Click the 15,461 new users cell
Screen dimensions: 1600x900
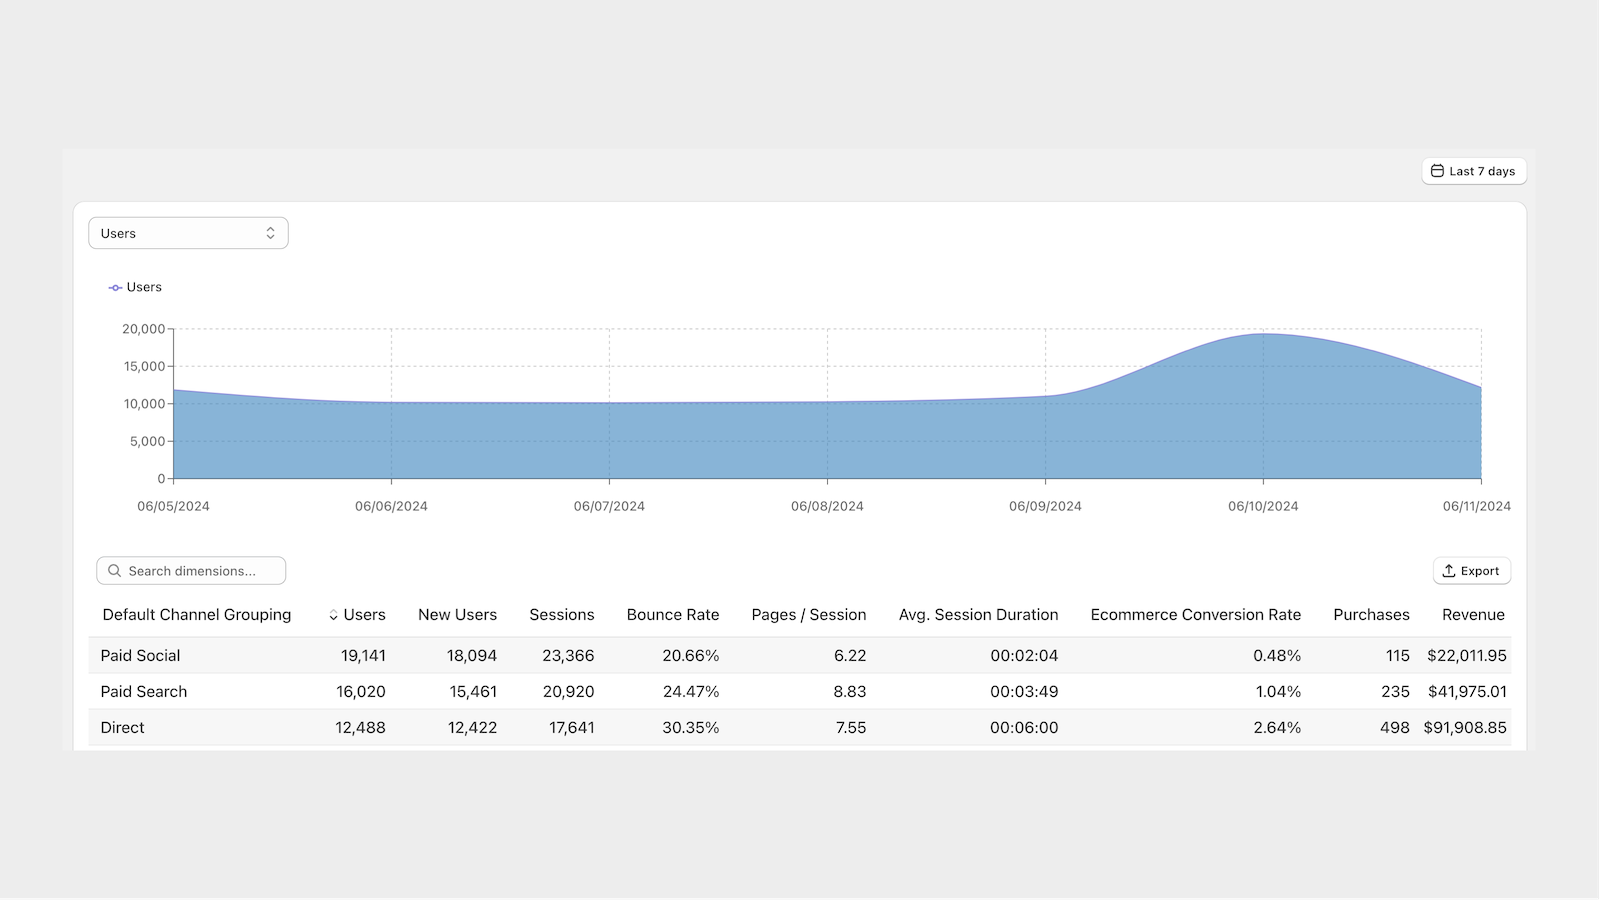pos(473,692)
